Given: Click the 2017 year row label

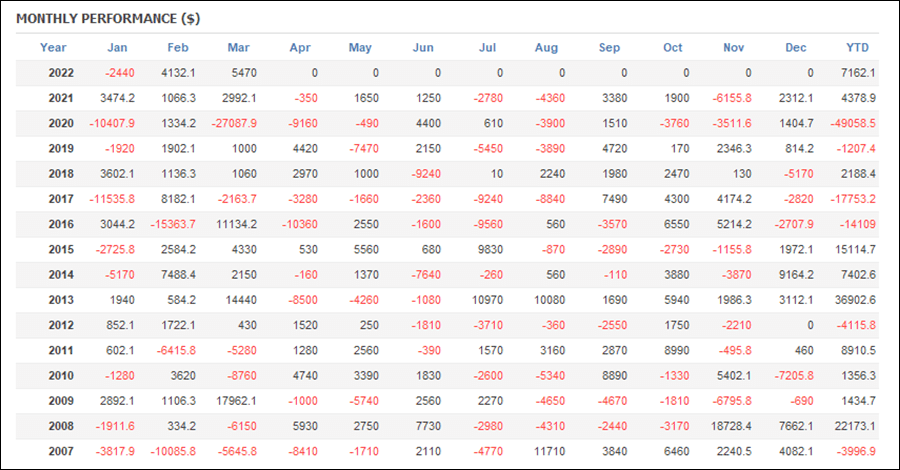Looking at the screenshot, I should click(x=61, y=199).
